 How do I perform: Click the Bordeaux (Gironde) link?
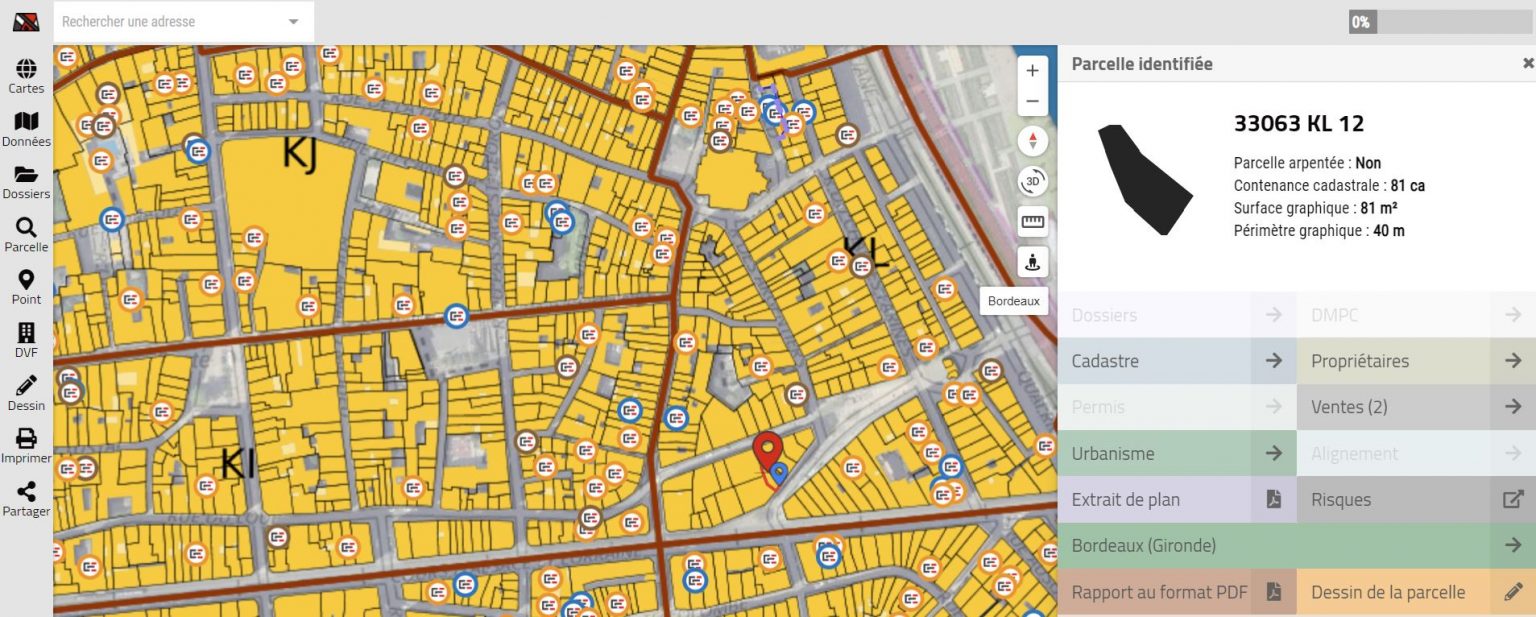pyautogui.click(x=1296, y=546)
